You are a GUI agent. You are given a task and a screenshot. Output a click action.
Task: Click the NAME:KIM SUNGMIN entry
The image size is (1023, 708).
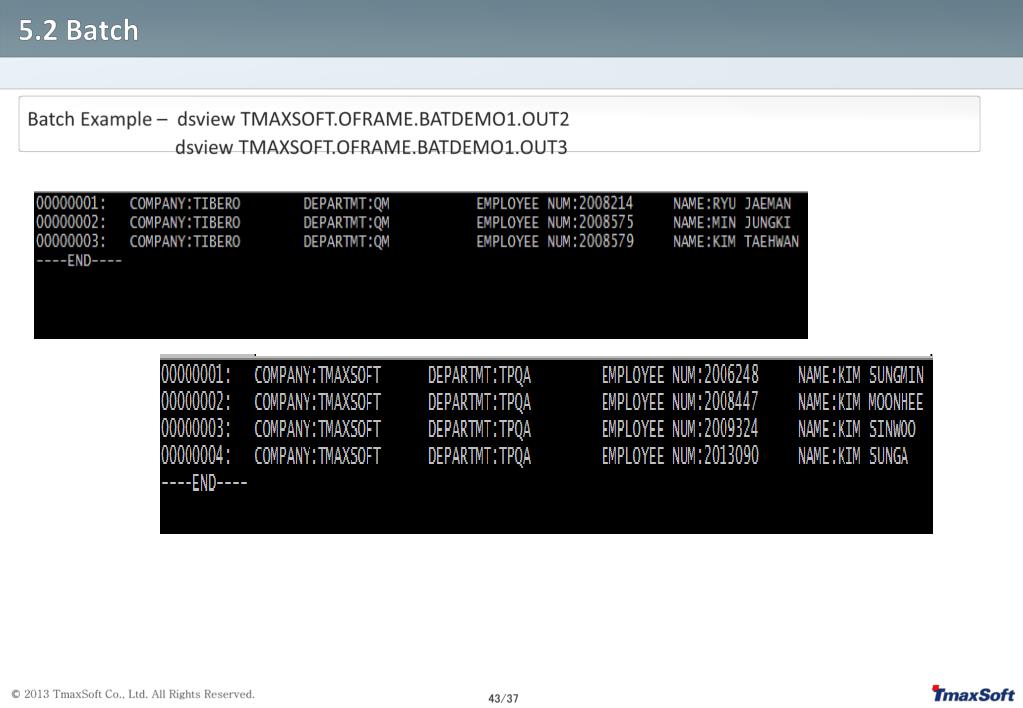click(x=861, y=375)
